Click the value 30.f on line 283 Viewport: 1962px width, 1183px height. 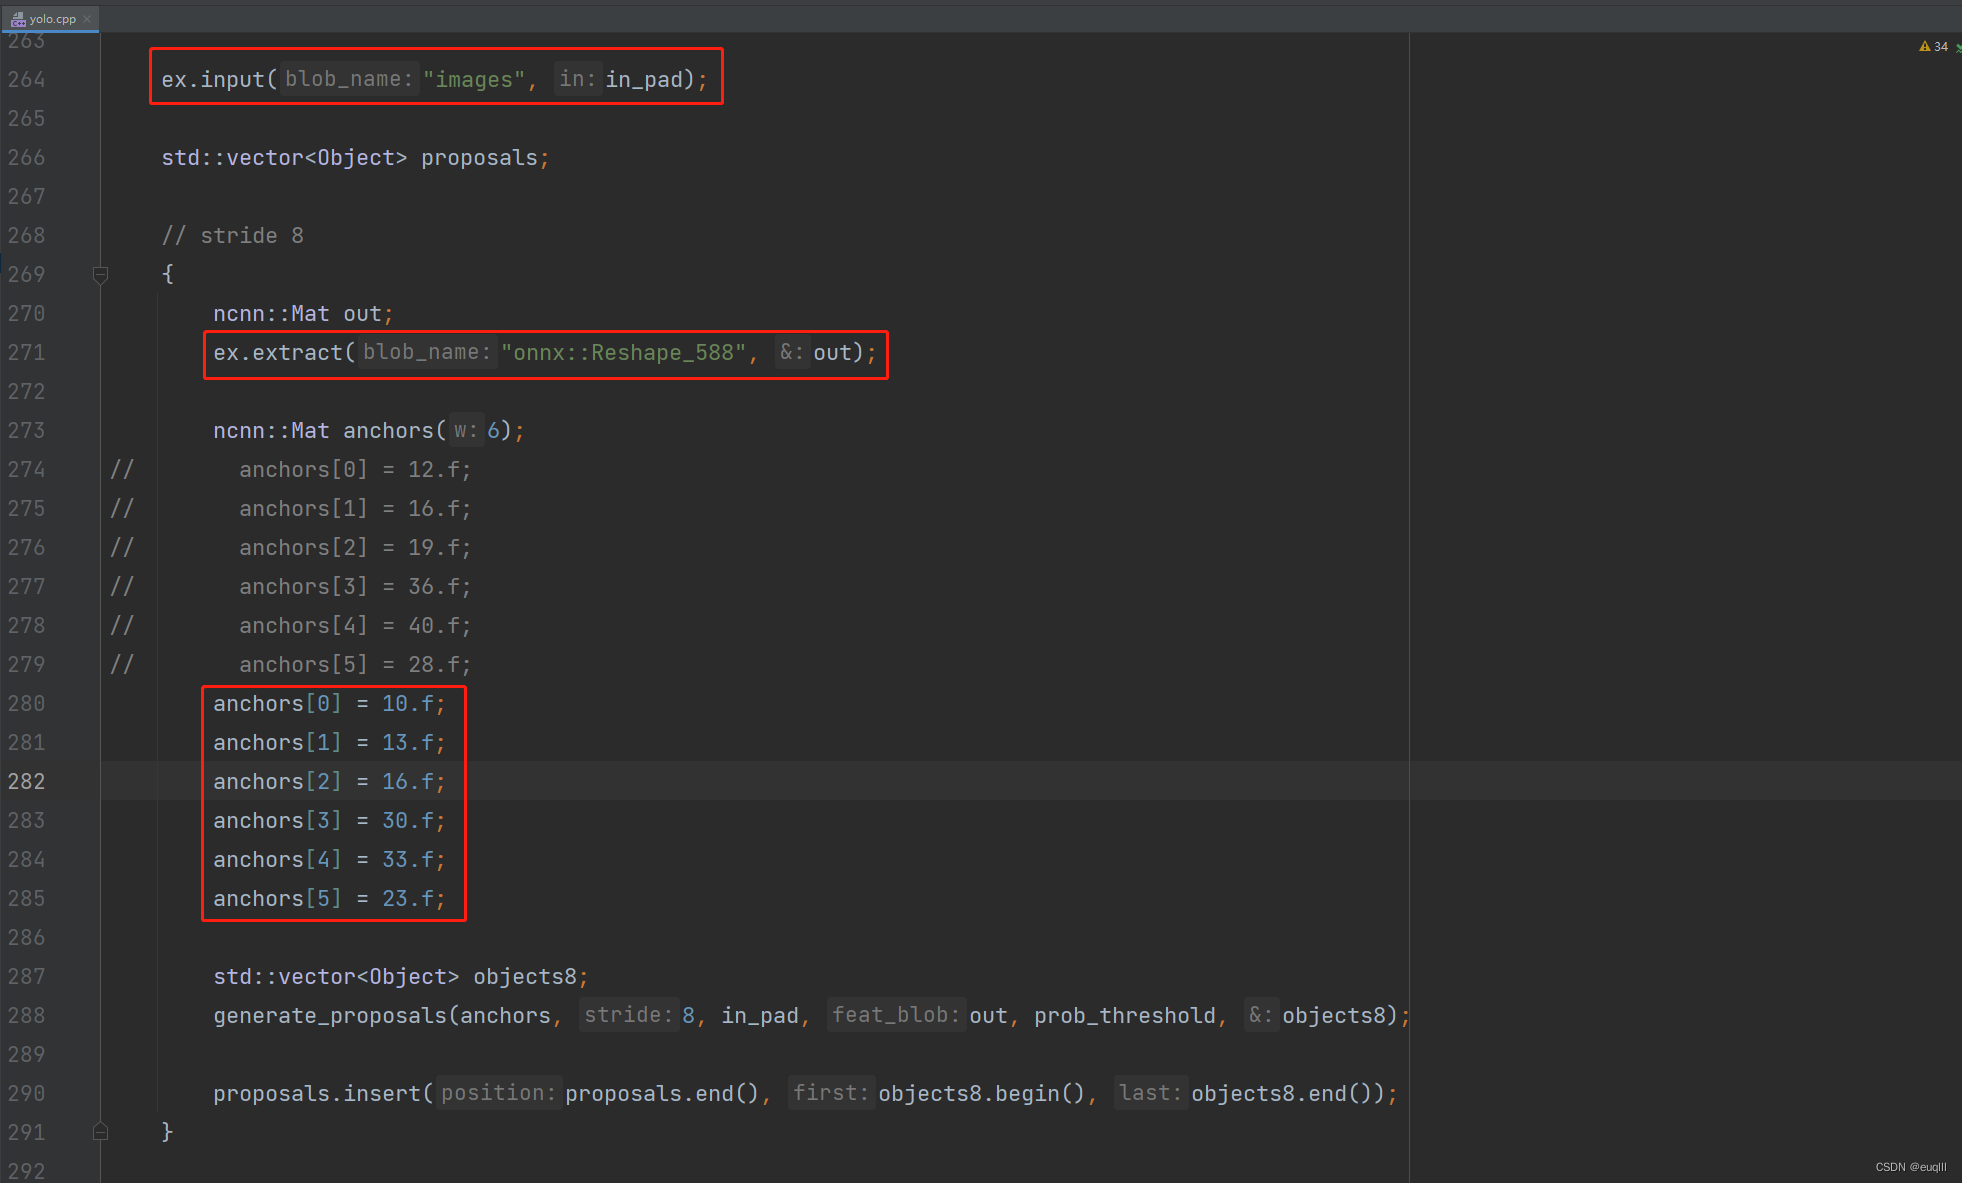click(408, 820)
